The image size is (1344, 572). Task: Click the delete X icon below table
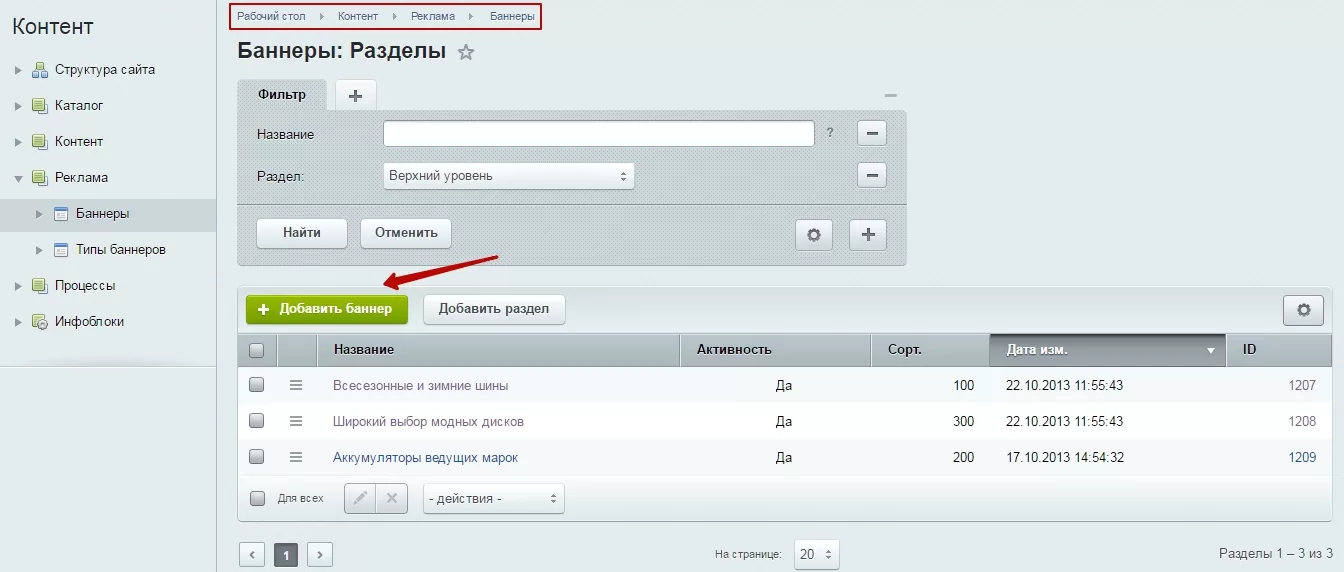(x=392, y=498)
